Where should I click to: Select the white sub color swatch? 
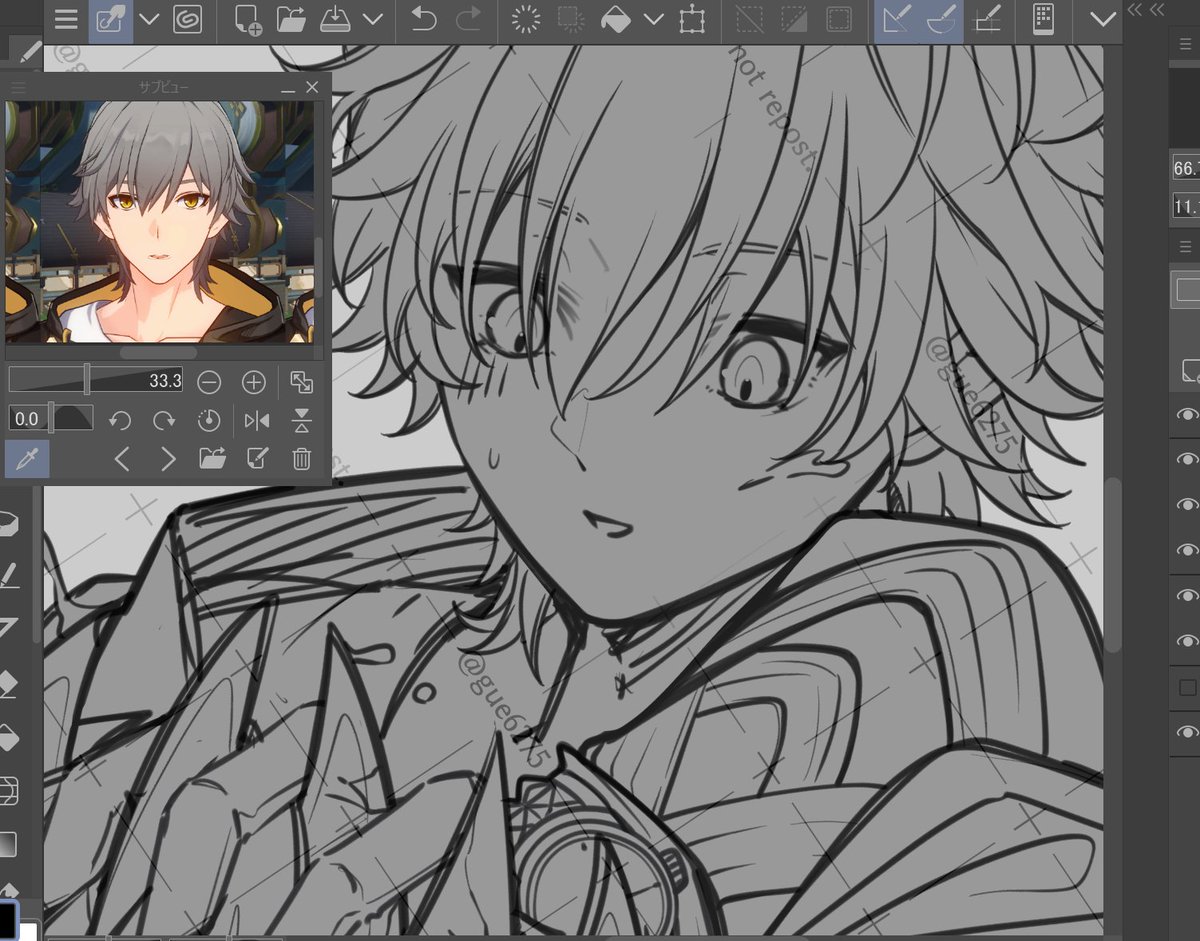pos(28,932)
